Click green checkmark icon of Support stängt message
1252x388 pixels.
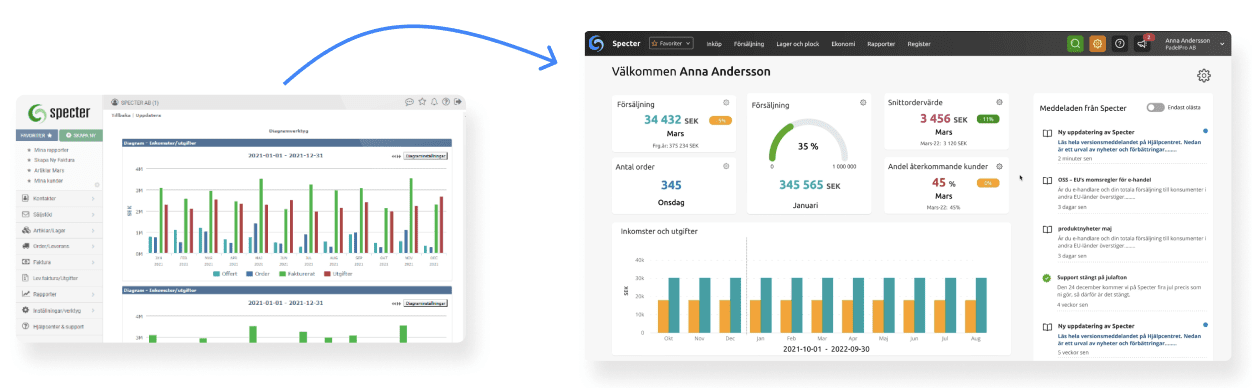pyautogui.click(x=1047, y=277)
